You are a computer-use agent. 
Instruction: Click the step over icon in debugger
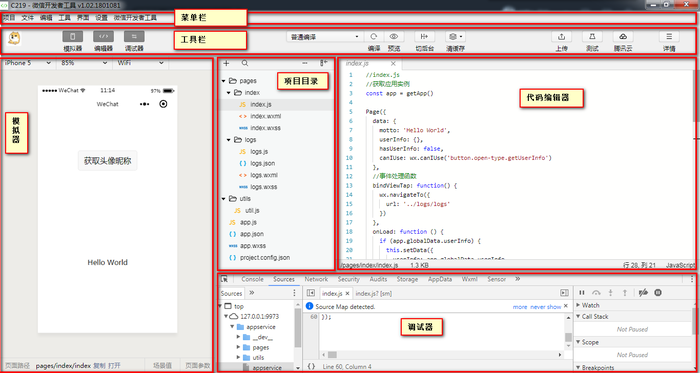point(596,293)
